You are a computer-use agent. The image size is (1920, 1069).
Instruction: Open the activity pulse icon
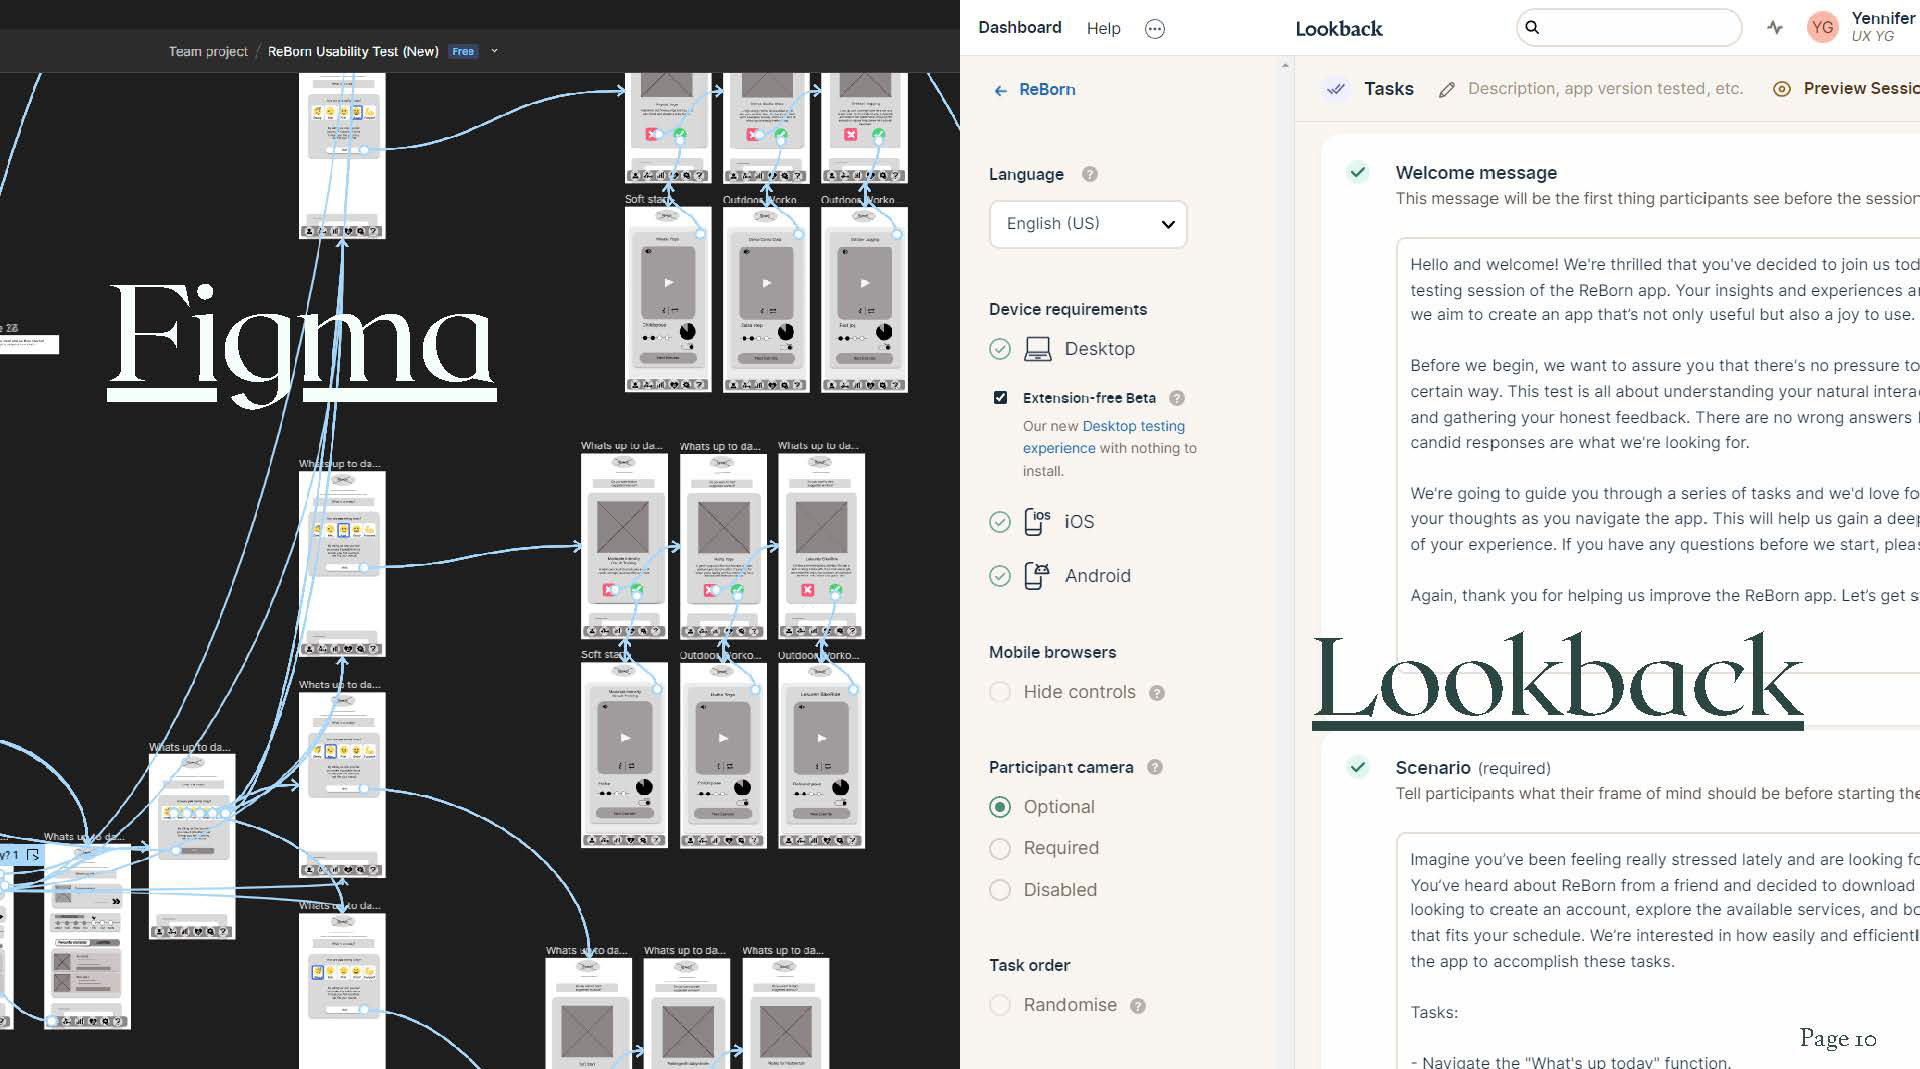[x=1775, y=28]
